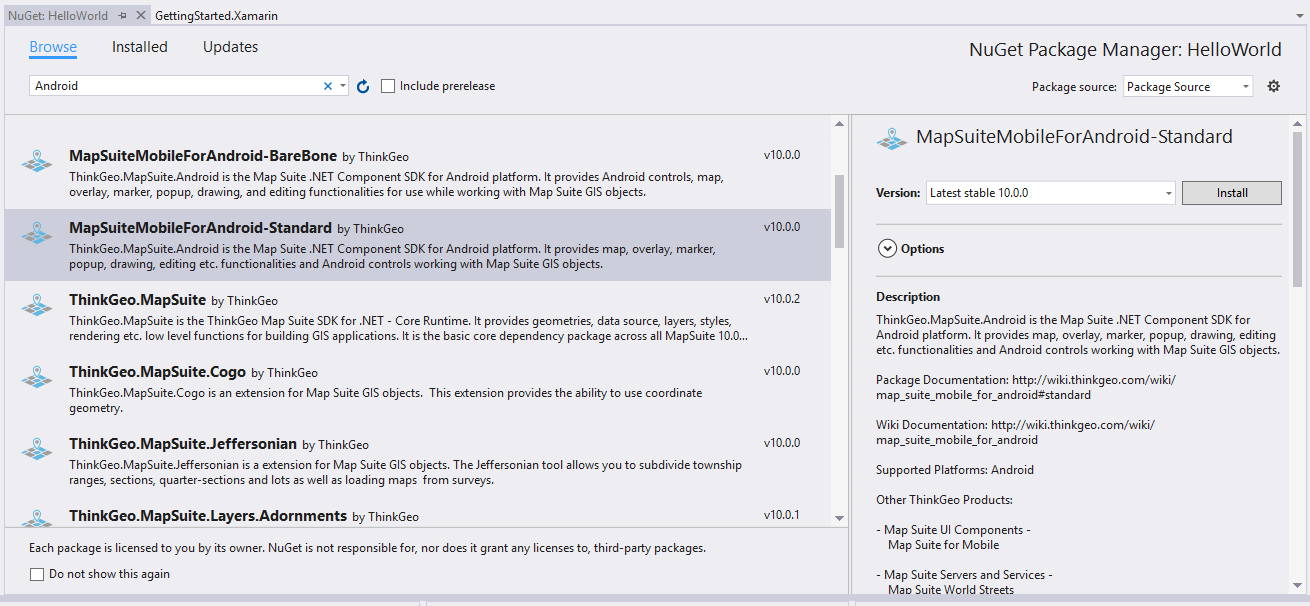Screen dimensions: 1310x606
Task: Select the MapSuiteMobileForAndroid-BareBone package name
Action: click(203, 156)
